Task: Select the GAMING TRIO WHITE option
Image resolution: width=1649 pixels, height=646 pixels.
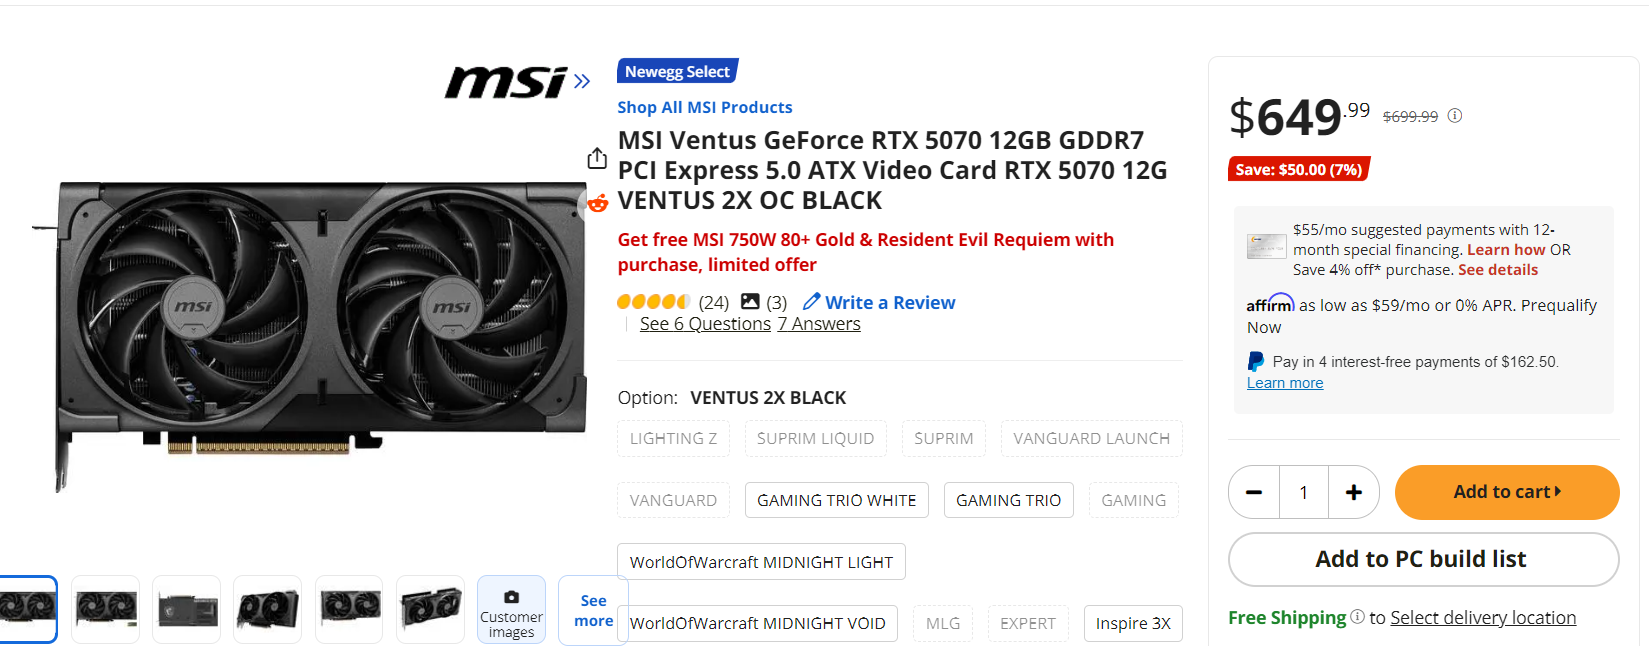Action: [836, 500]
